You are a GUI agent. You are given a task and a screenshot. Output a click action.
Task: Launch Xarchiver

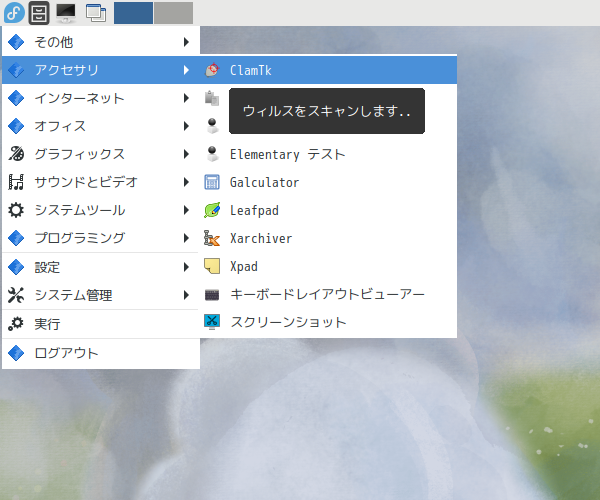[328, 238]
